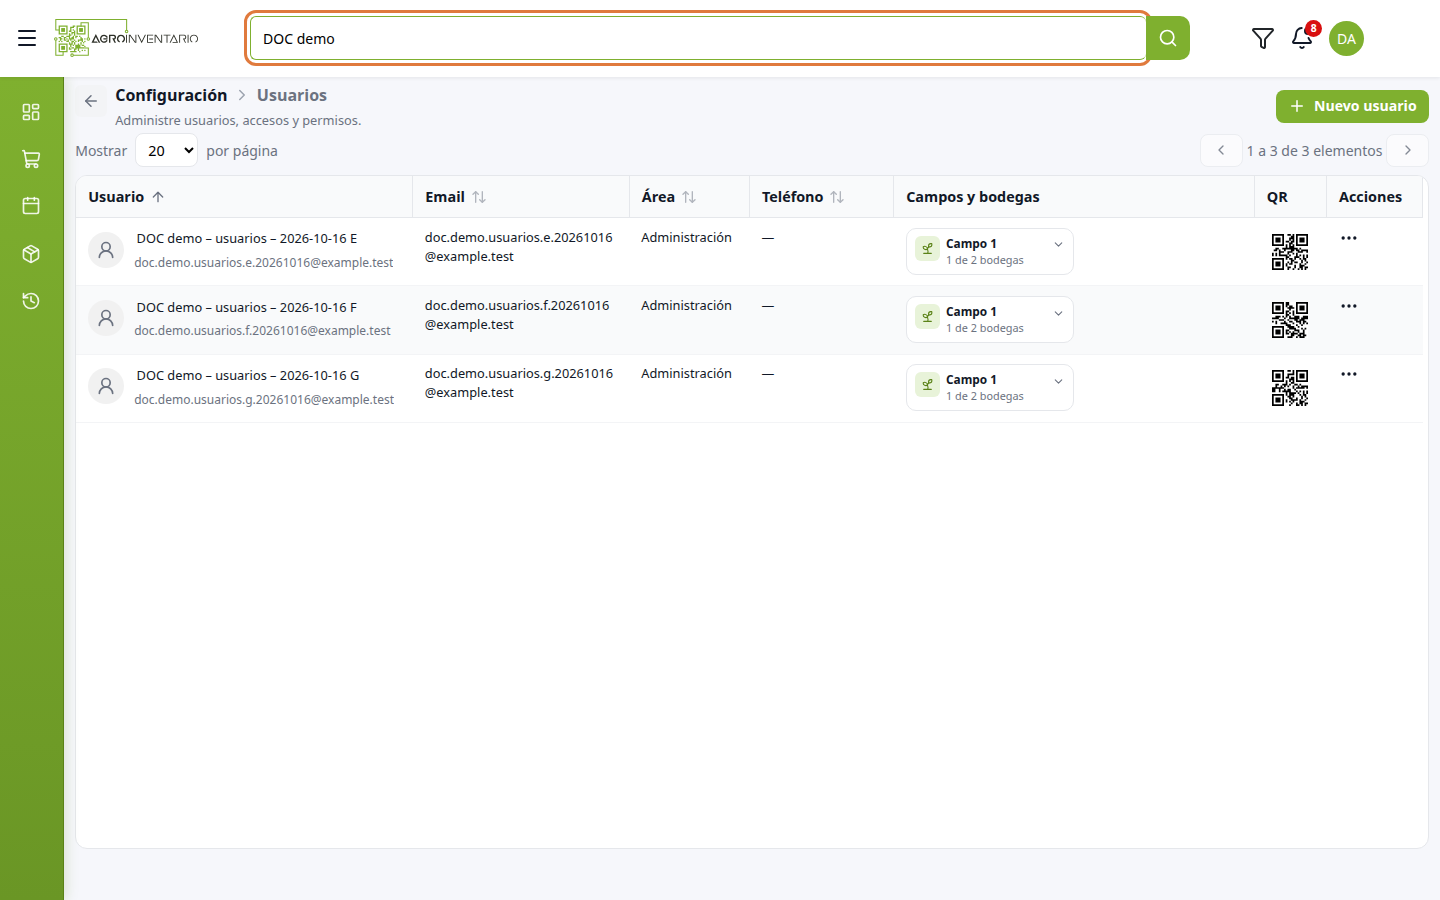Select user name DOC demo – usuarios – 2026-10-16 E

(x=247, y=239)
